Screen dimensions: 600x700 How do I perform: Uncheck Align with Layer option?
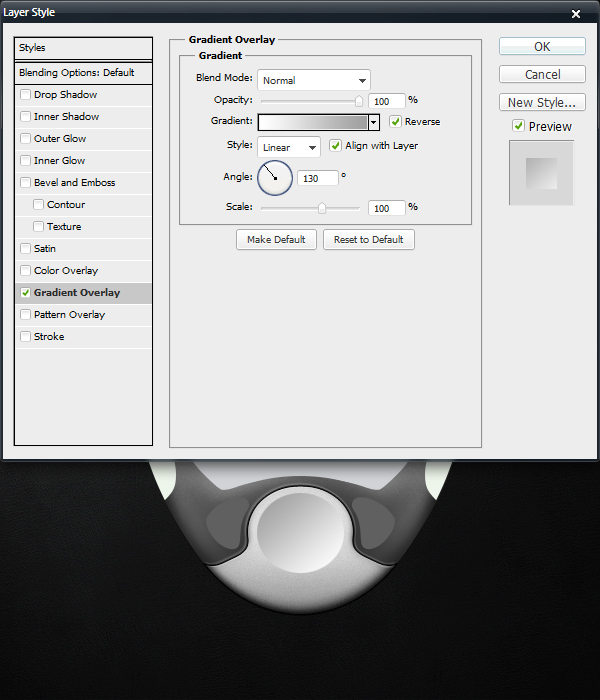click(x=335, y=146)
